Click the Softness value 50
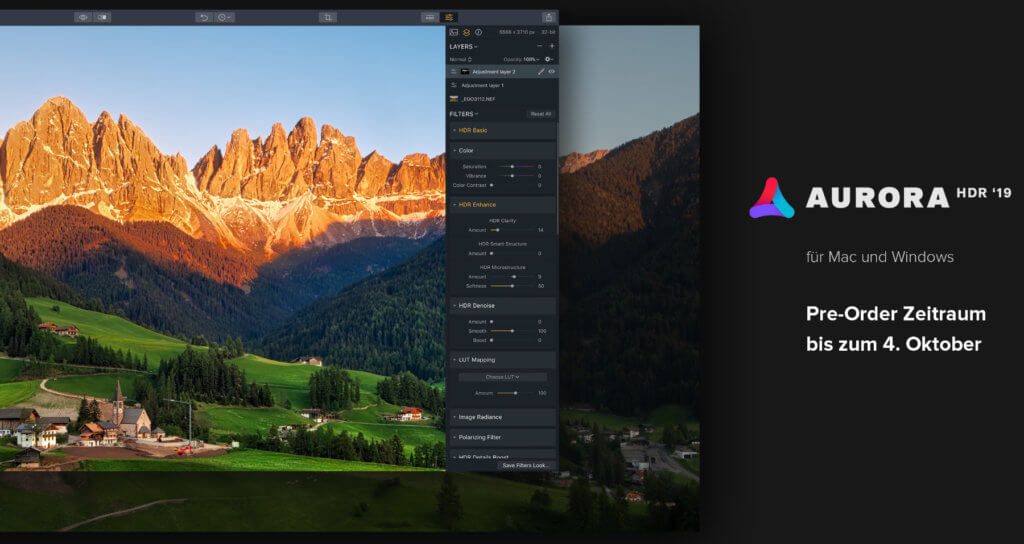The height and width of the screenshot is (544, 1024). tap(541, 286)
